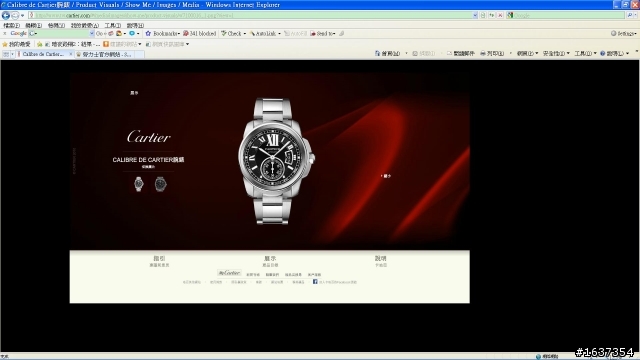Screen dimensions: 640x360
Task: Open the Page (P) menu on command bar
Action: click(x=527, y=53)
